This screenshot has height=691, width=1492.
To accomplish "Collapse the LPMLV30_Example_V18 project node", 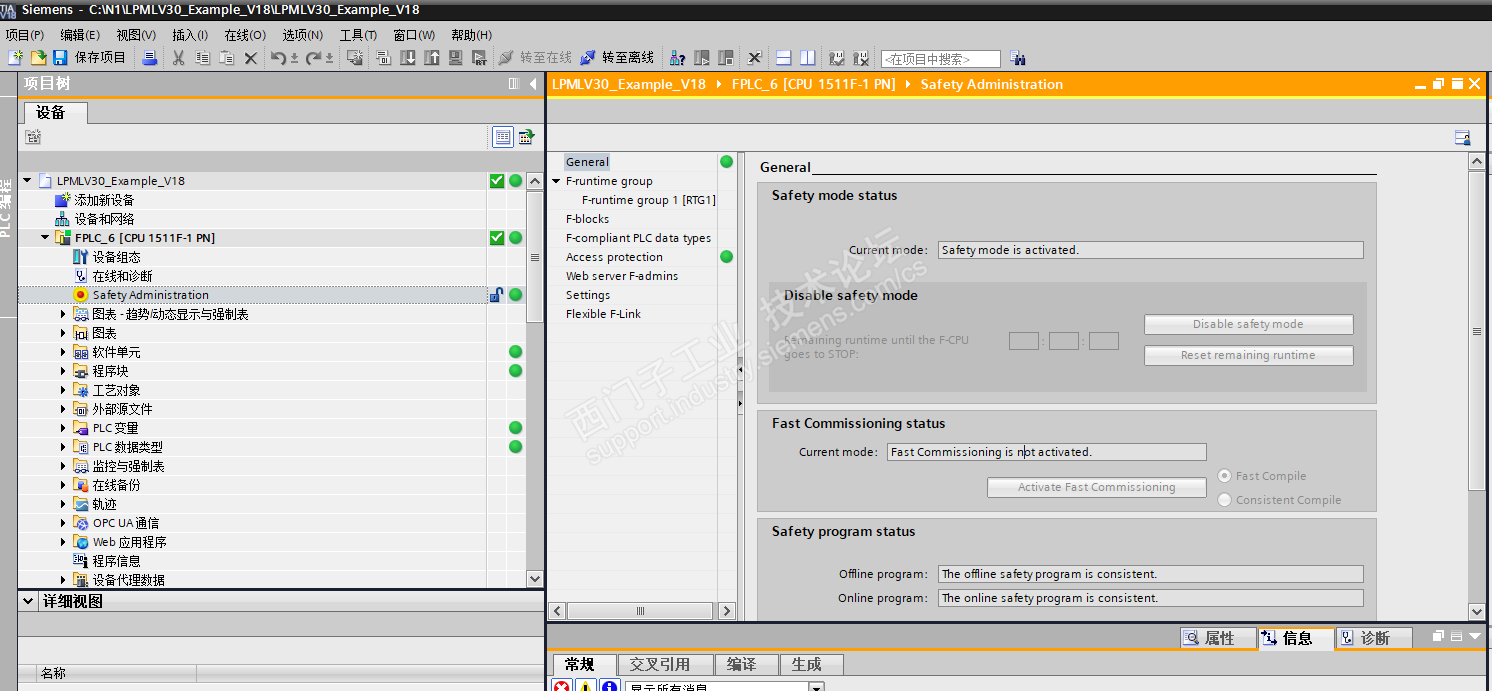I will point(27,181).
